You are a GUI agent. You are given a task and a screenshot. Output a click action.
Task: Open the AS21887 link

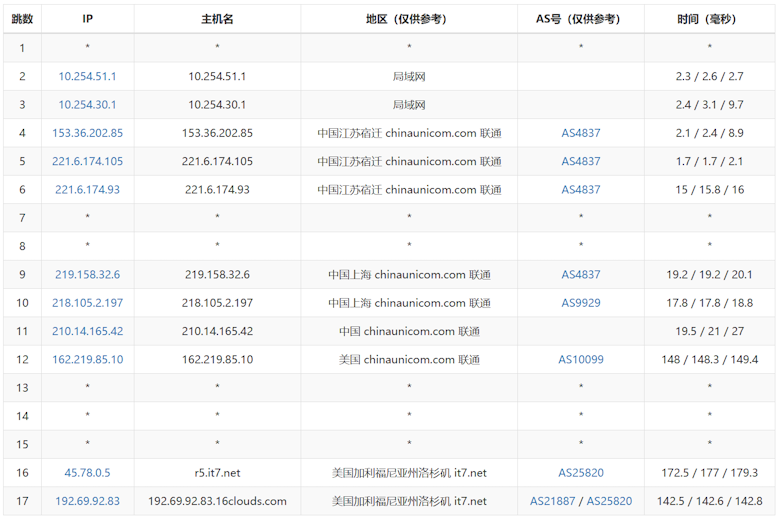(x=552, y=501)
